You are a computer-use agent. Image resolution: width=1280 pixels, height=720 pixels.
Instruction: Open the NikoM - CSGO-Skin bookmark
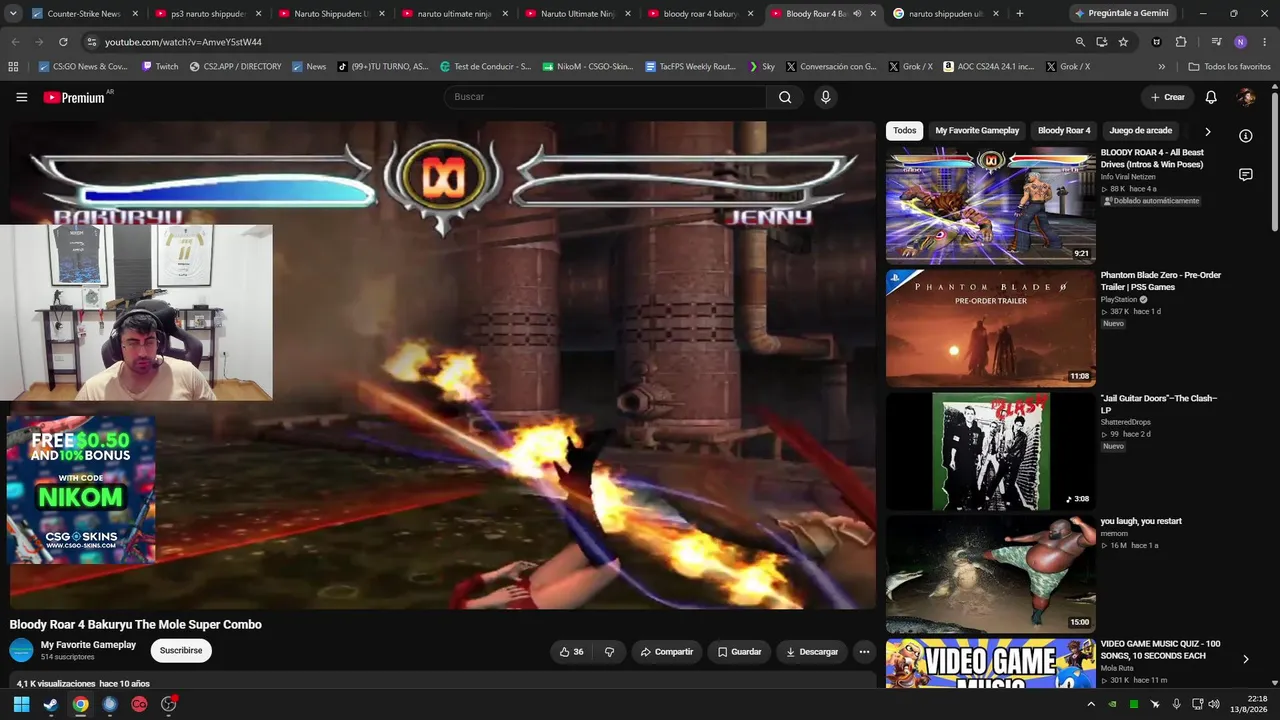(x=588, y=67)
